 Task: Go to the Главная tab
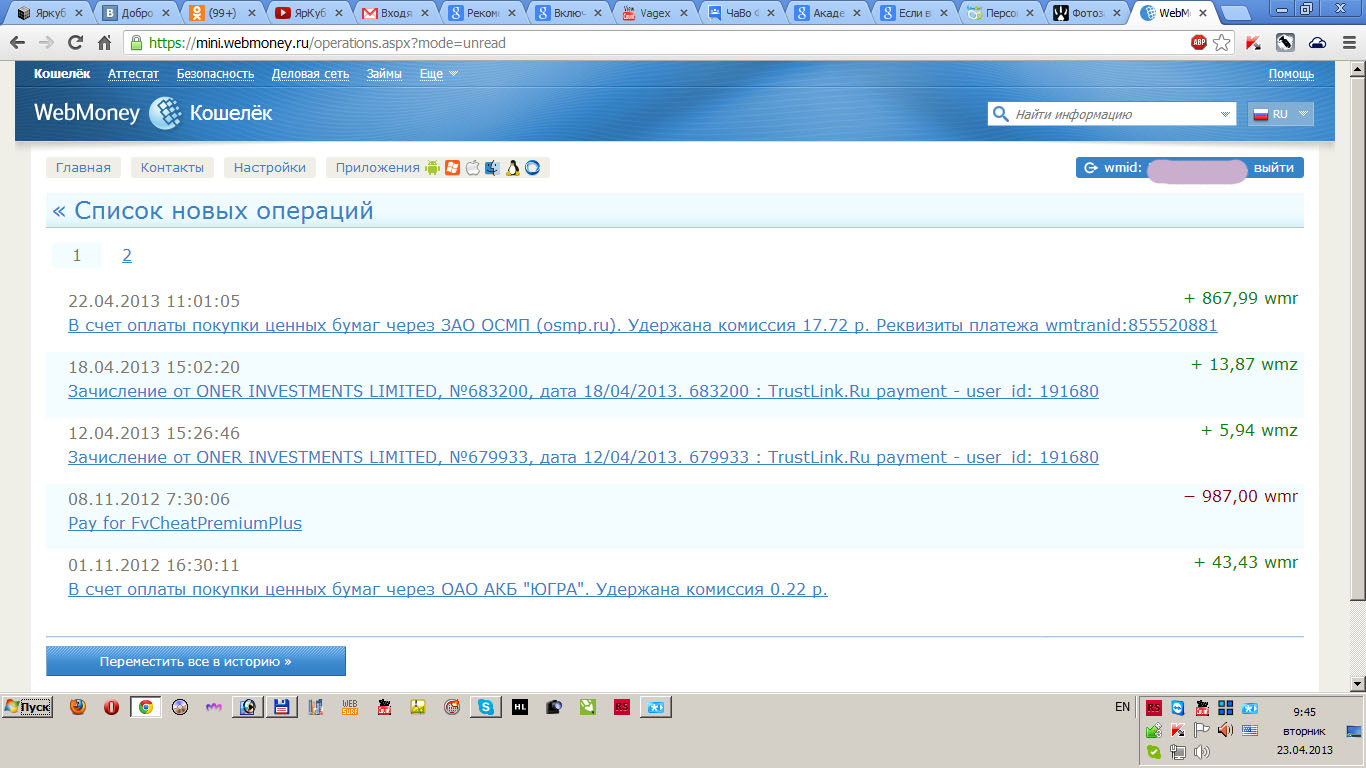[83, 168]
